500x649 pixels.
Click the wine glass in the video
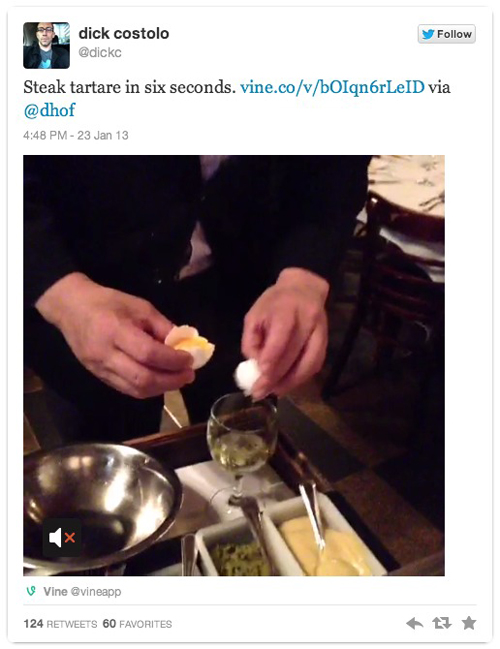pos(243,448)
